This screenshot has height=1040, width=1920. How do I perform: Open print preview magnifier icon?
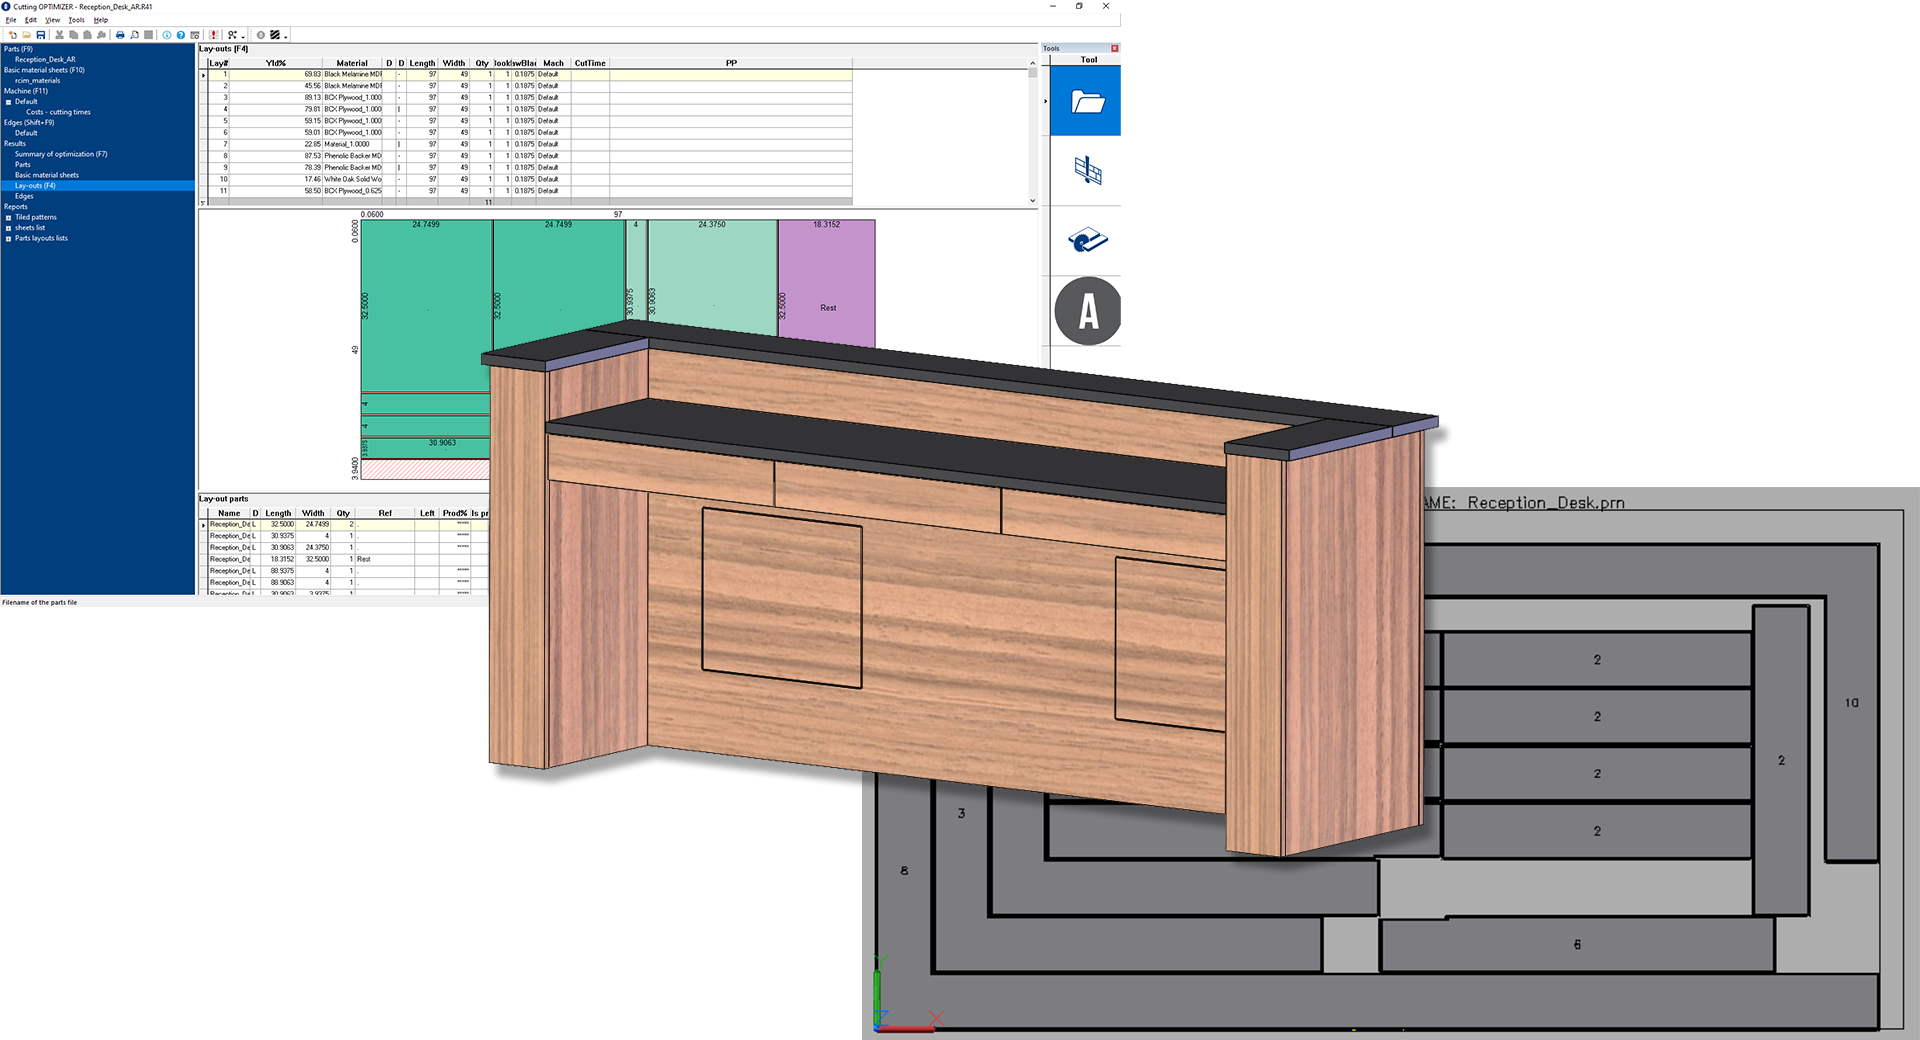tap(134, 35)
